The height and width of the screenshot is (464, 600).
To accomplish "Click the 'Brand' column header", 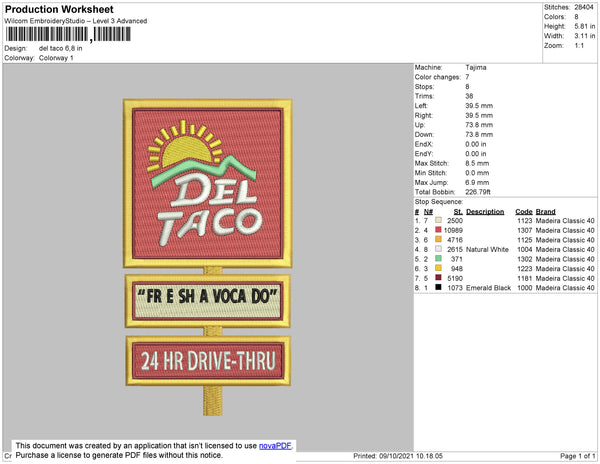I will tap(545, 212).
